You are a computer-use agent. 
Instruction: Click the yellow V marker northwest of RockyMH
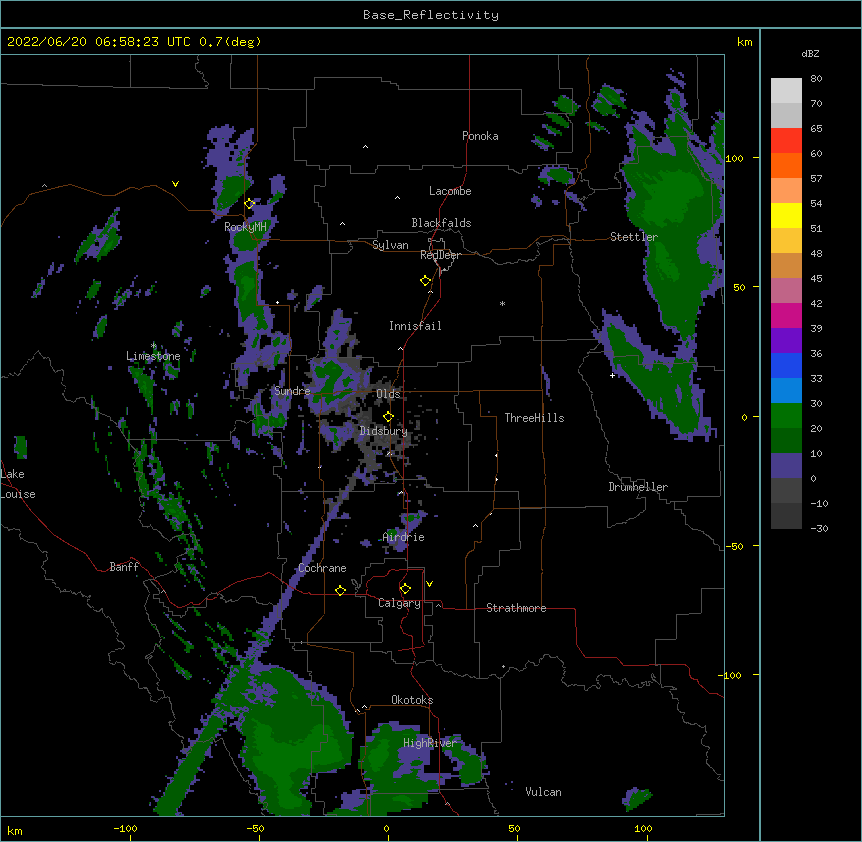click(x=175, y=184)
